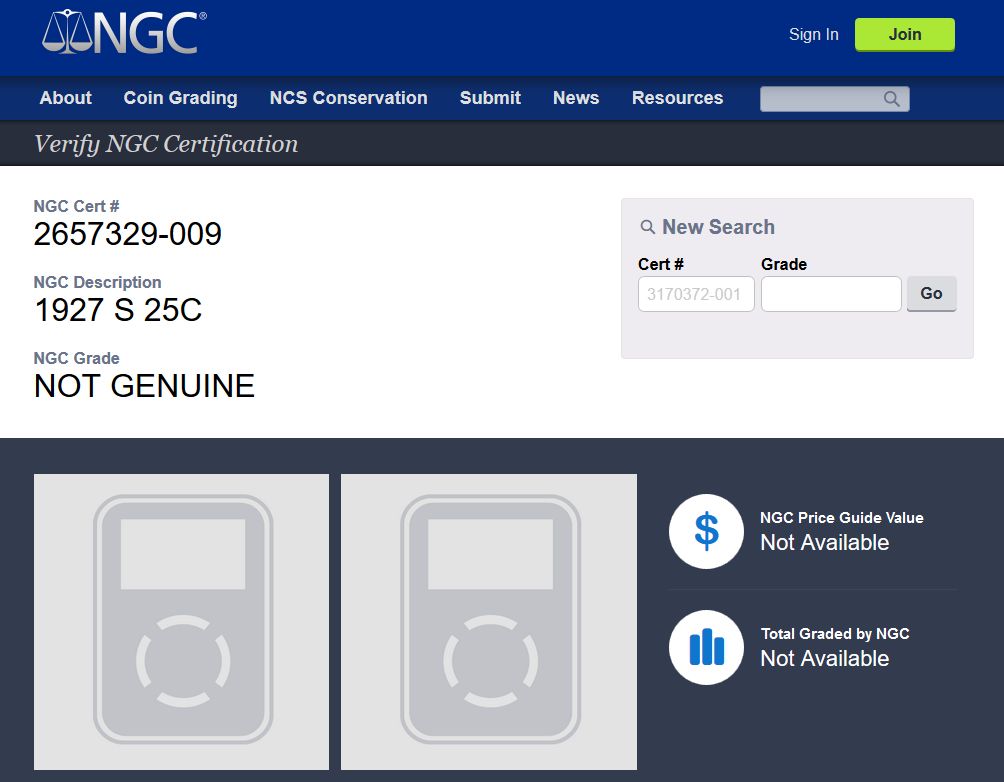Click the NGC Grade label

(76, 358)
